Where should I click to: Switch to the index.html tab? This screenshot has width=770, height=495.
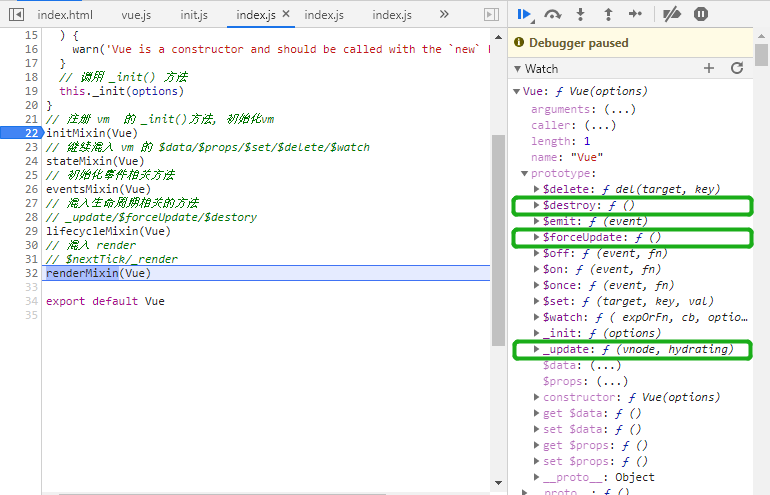tap(65, 15)
